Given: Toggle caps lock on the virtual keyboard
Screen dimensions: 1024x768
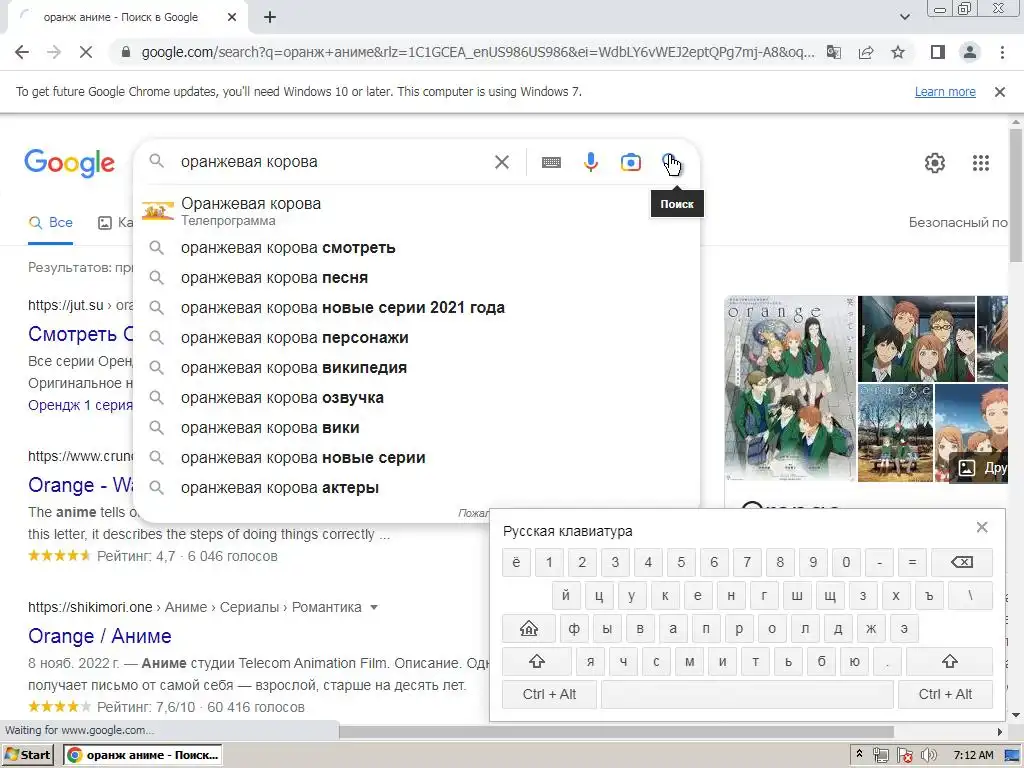Looking at the screenshot, I should click(528, 629).
